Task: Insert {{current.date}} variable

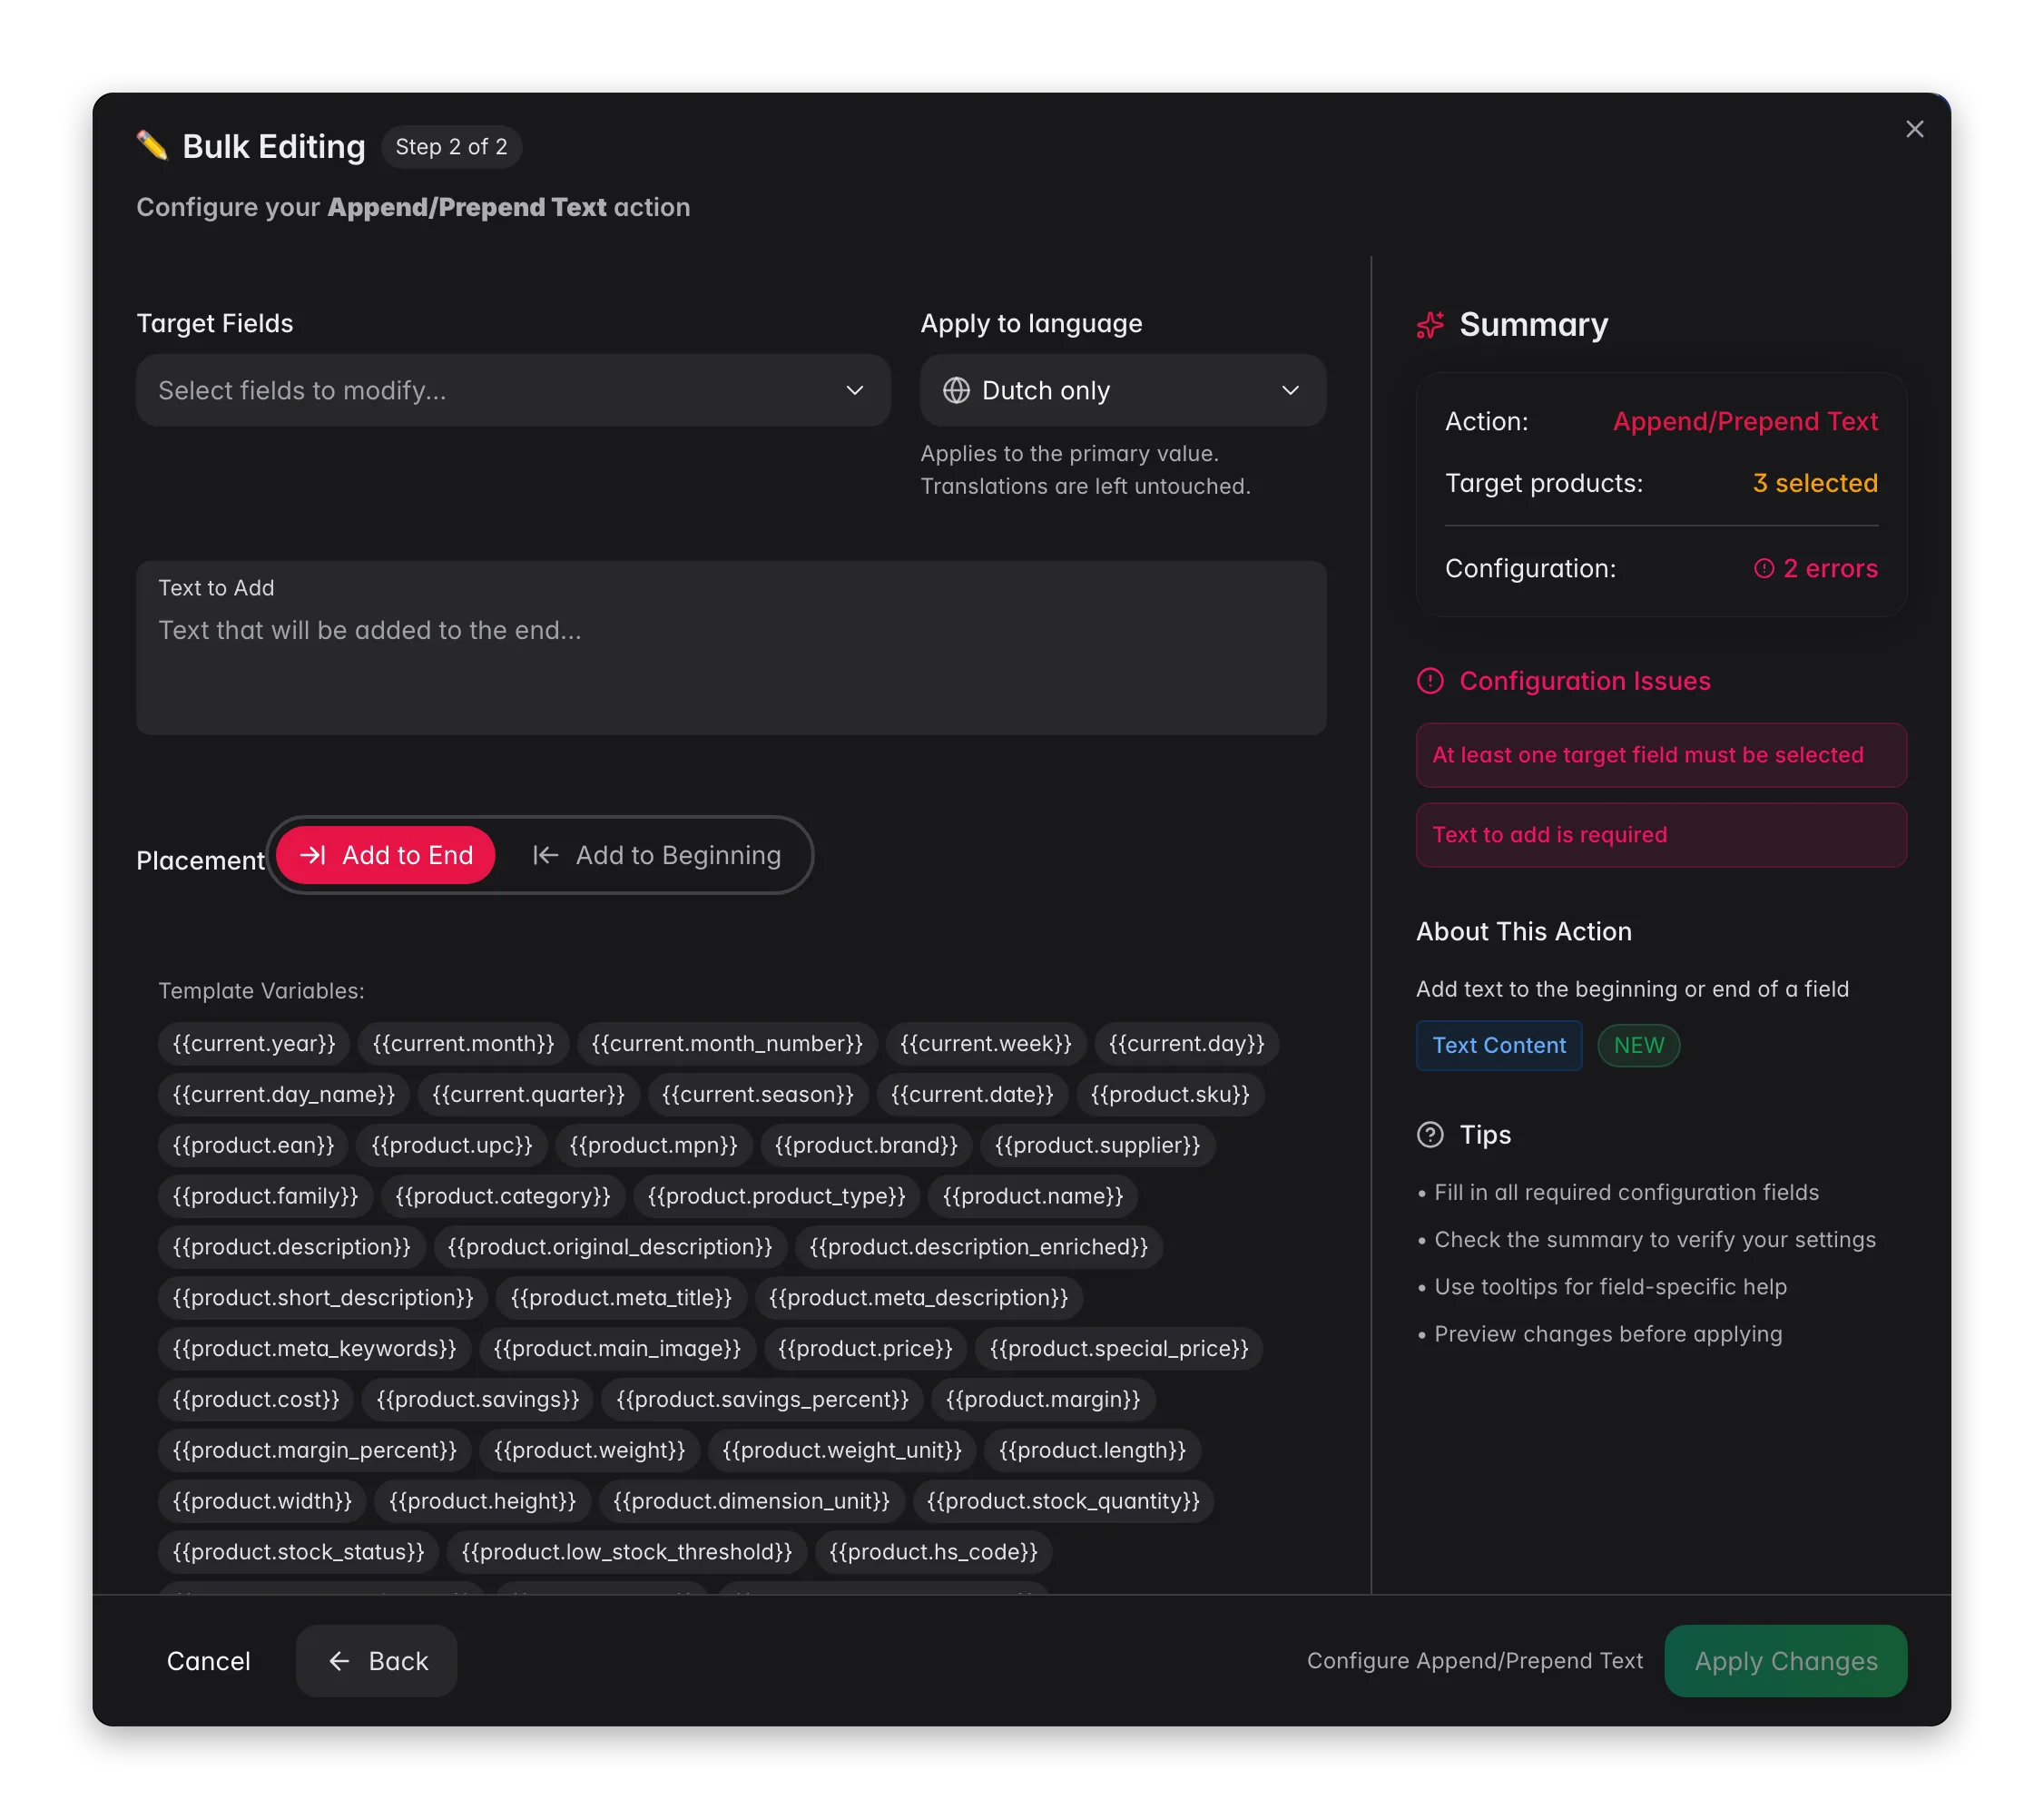Action: pyautogui.click(x=972, y=1094)
